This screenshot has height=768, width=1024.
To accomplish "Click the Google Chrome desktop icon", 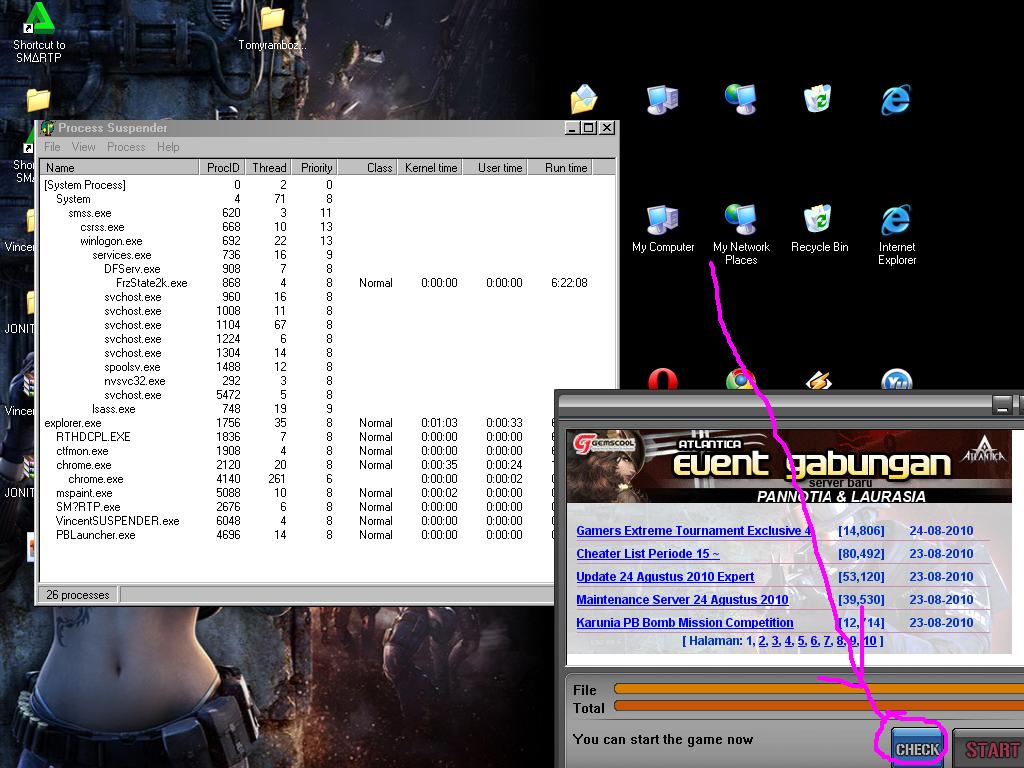I will pyautogui.click(x=741, y=379).
